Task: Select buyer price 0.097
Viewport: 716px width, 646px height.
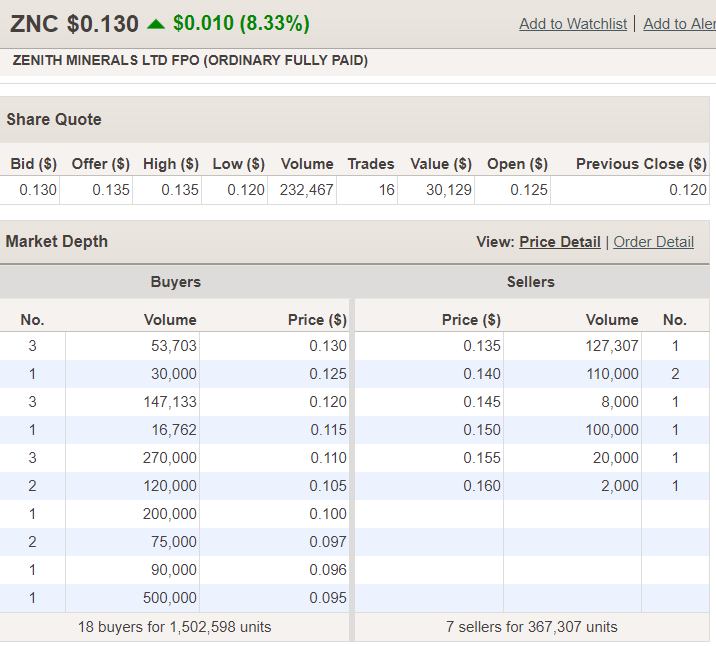Action: tap(328, 542)
